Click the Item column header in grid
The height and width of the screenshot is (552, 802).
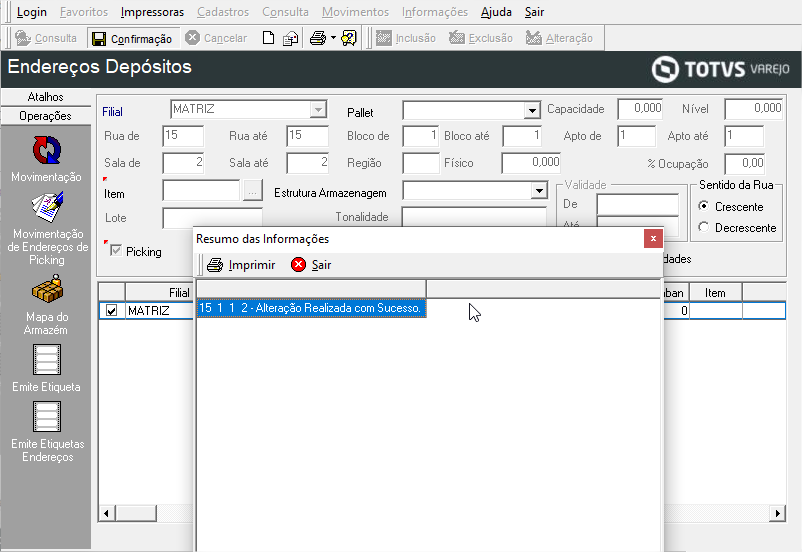click(715, 293)
